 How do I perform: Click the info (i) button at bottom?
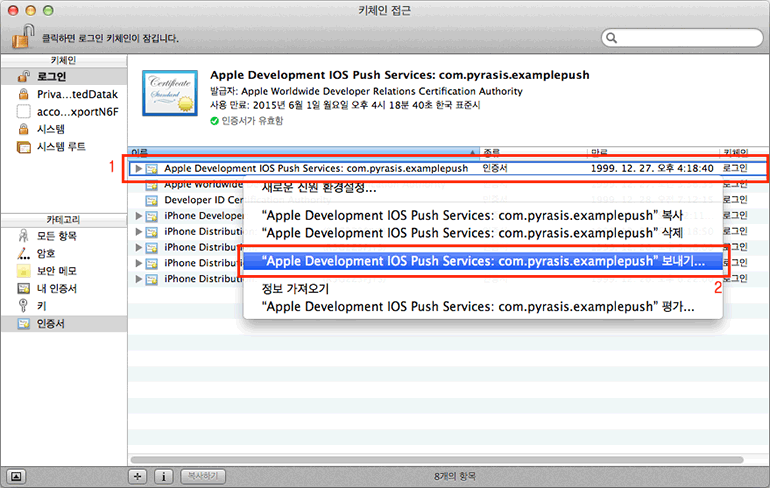[x=164, y=476]
